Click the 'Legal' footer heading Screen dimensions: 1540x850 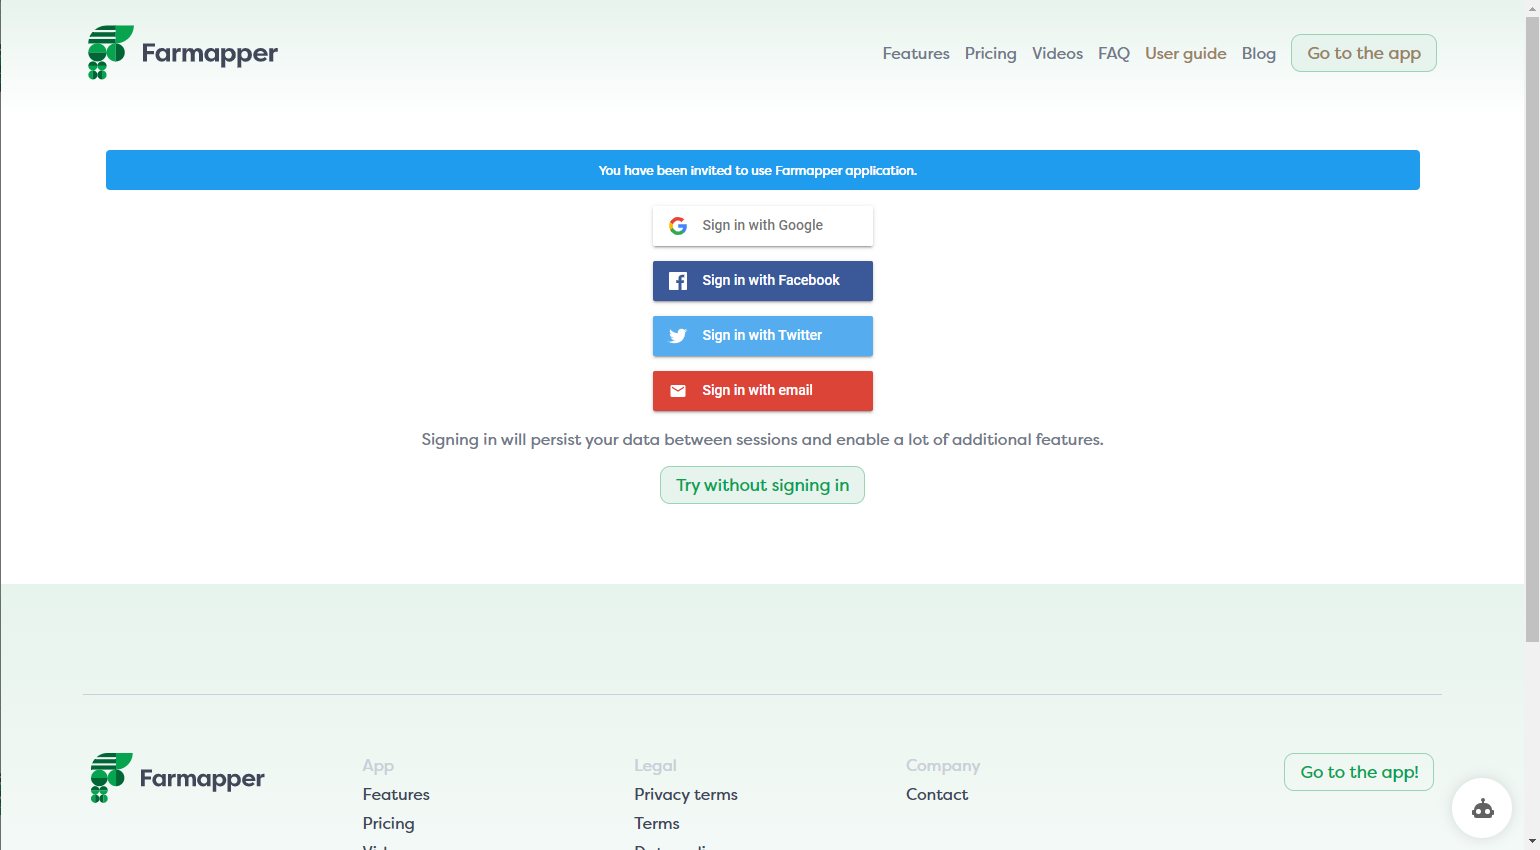tap(655, 765)
